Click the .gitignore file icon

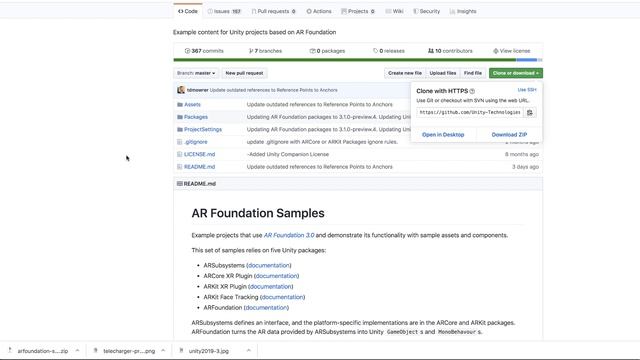point(180,142)
